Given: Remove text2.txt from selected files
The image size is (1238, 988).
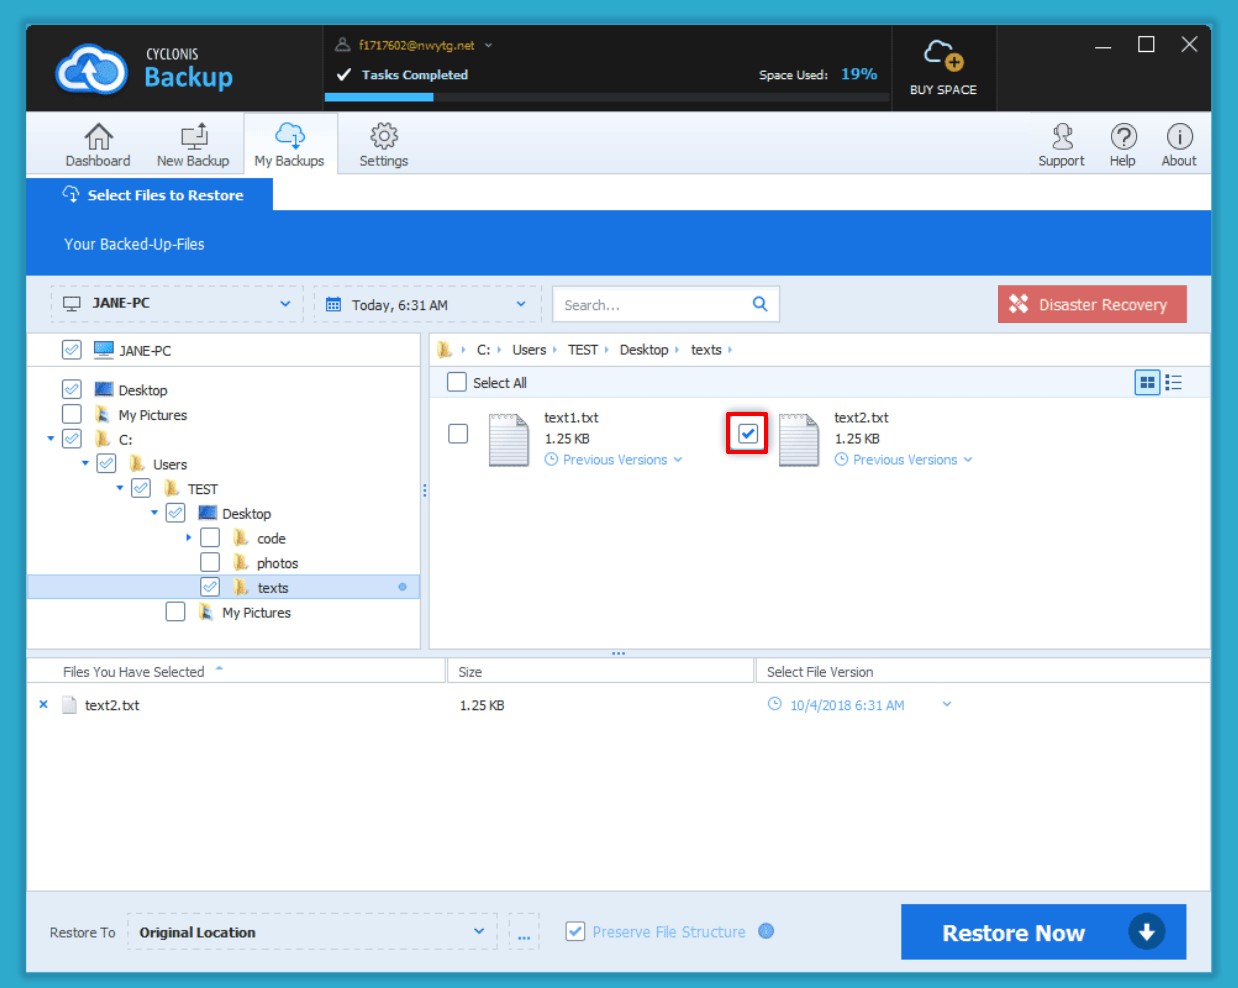Looking at the screenshot, I should tap(43, 705).
